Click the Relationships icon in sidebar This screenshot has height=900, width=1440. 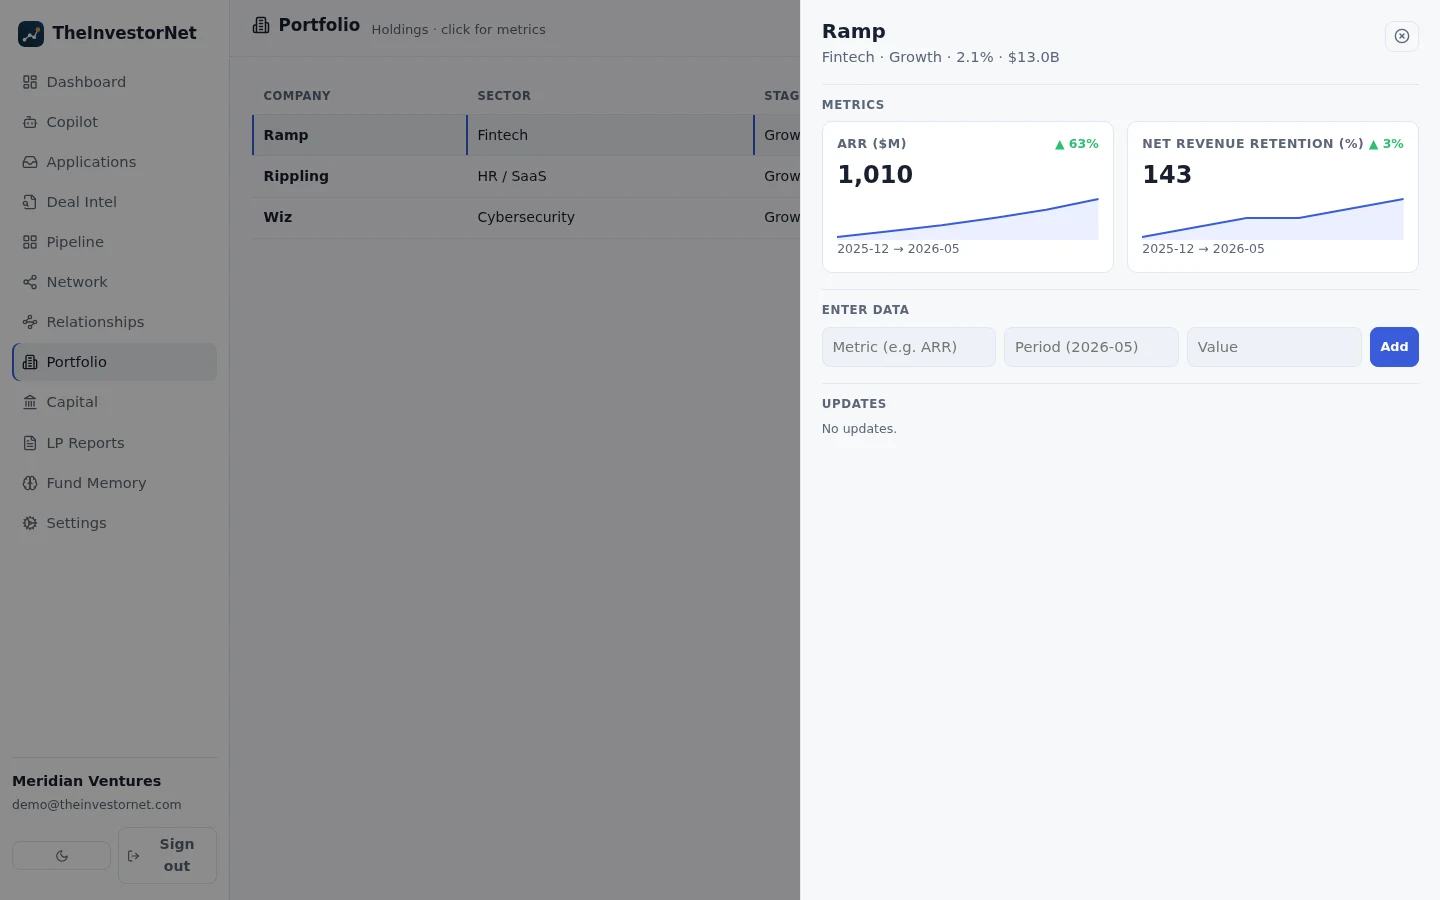tap(30, 322)
